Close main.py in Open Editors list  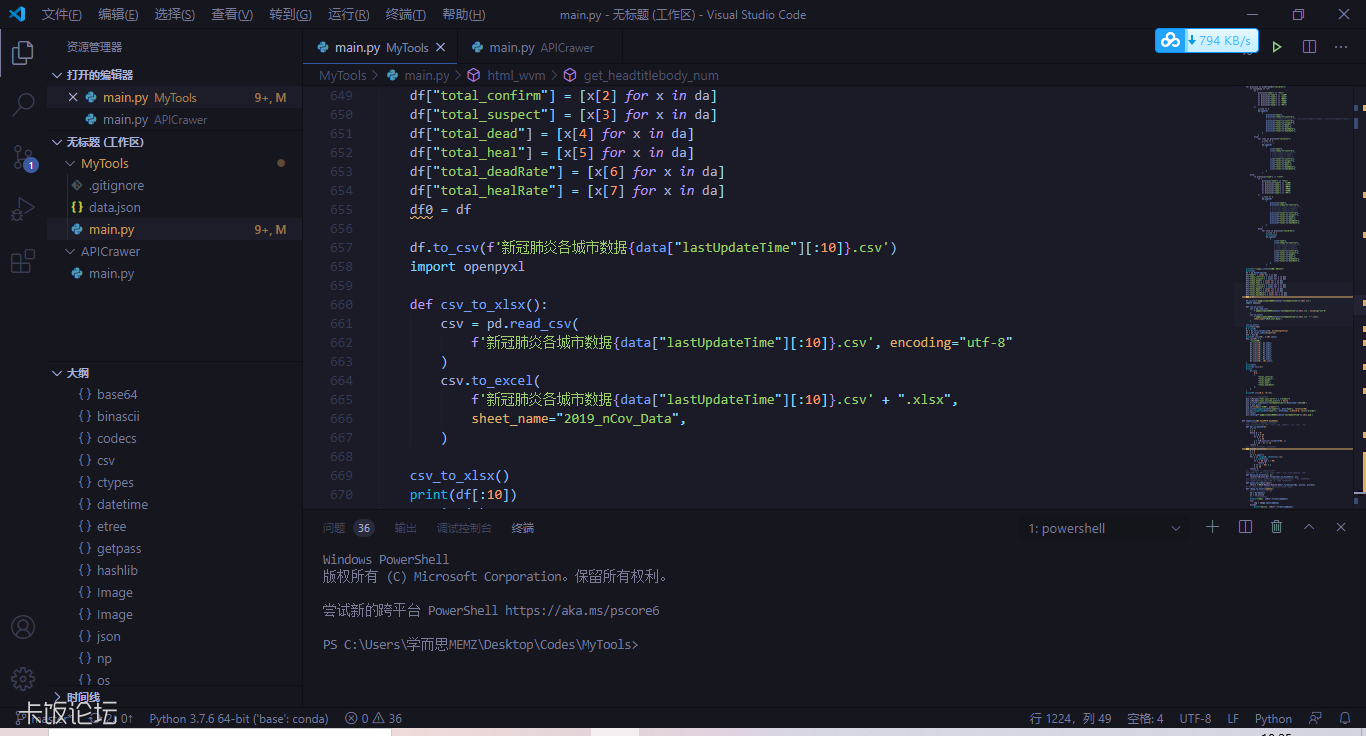(x=73, y=97)
